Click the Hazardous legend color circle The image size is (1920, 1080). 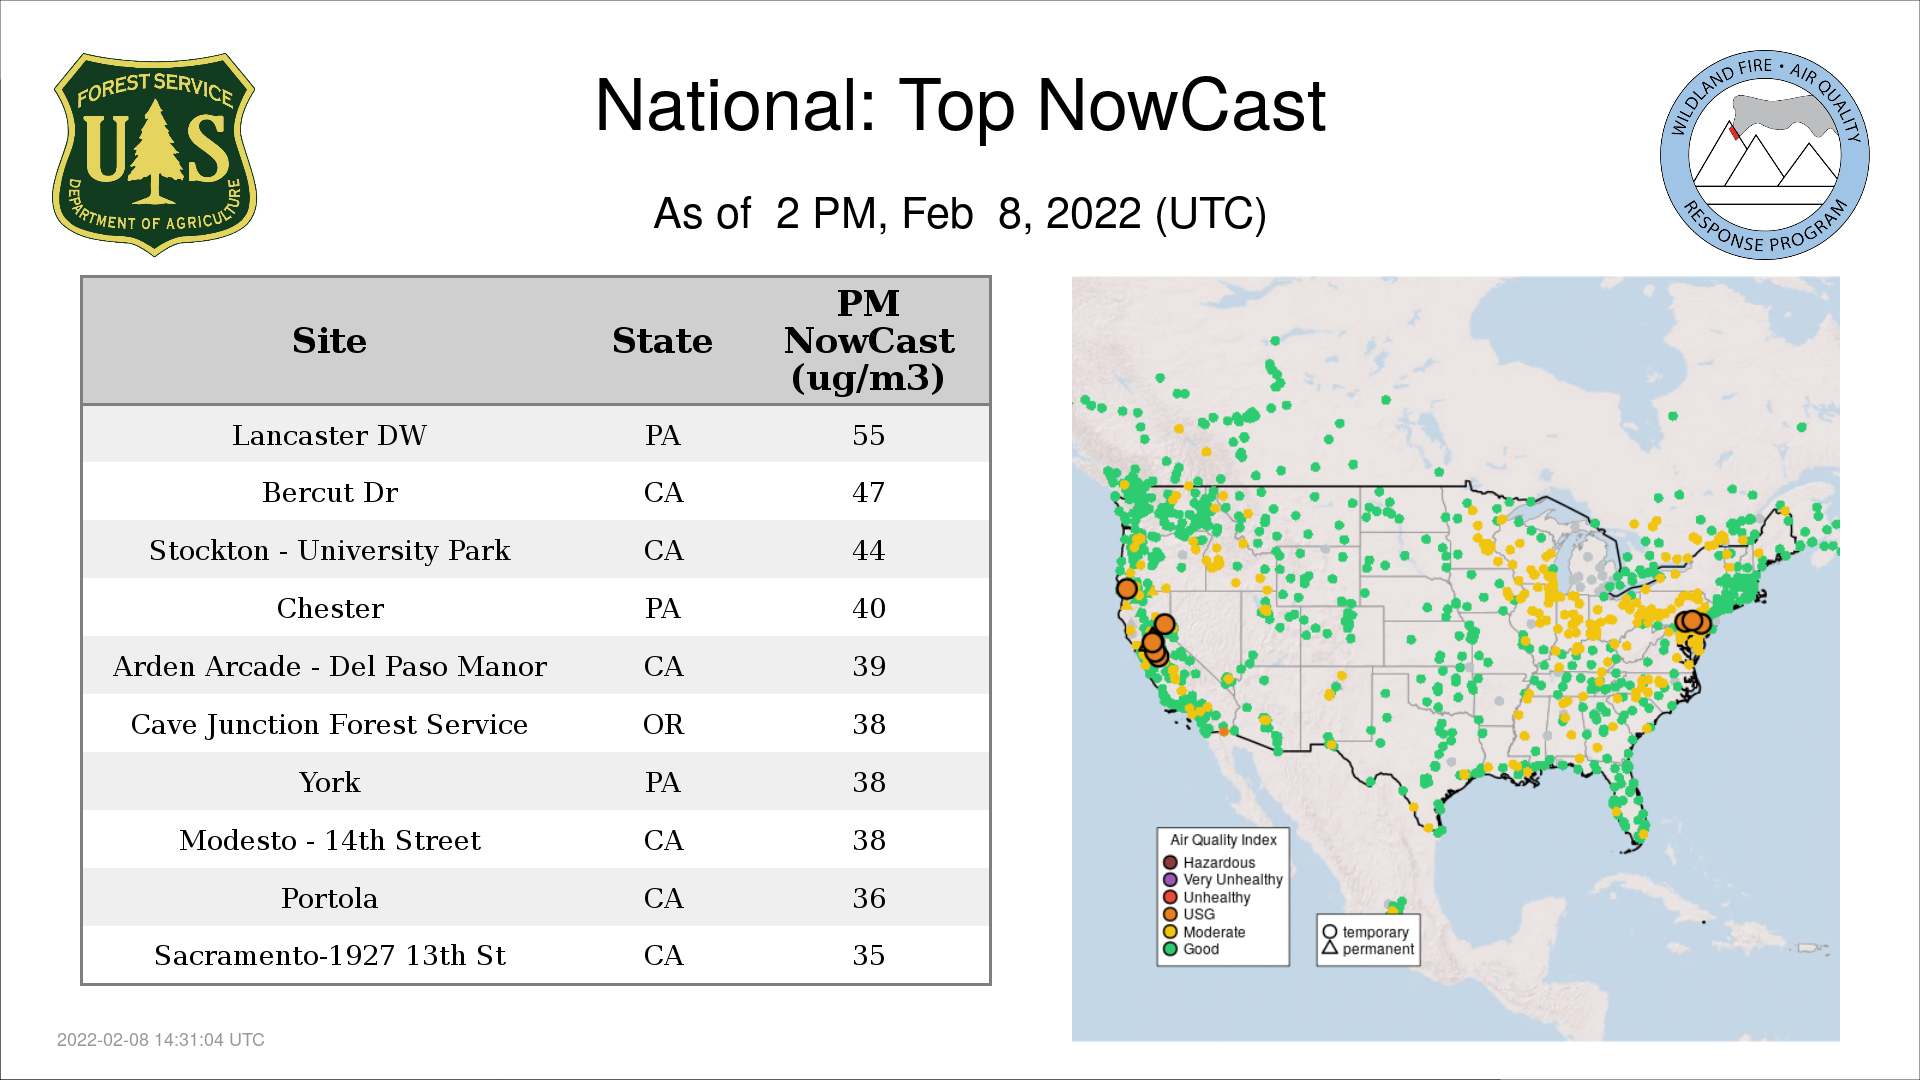[x=1170, y=862]
